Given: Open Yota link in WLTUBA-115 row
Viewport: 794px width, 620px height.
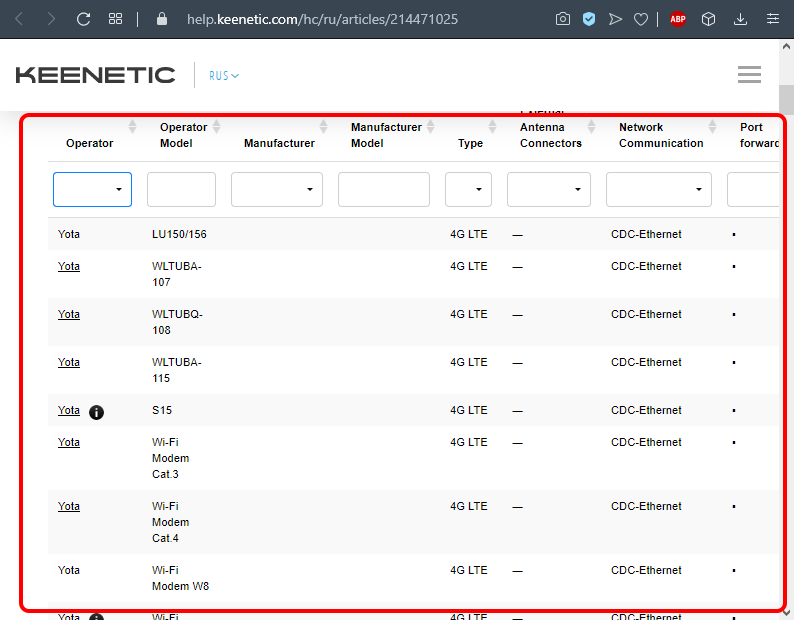Looking at the screenshot, I should pos(69,363).
